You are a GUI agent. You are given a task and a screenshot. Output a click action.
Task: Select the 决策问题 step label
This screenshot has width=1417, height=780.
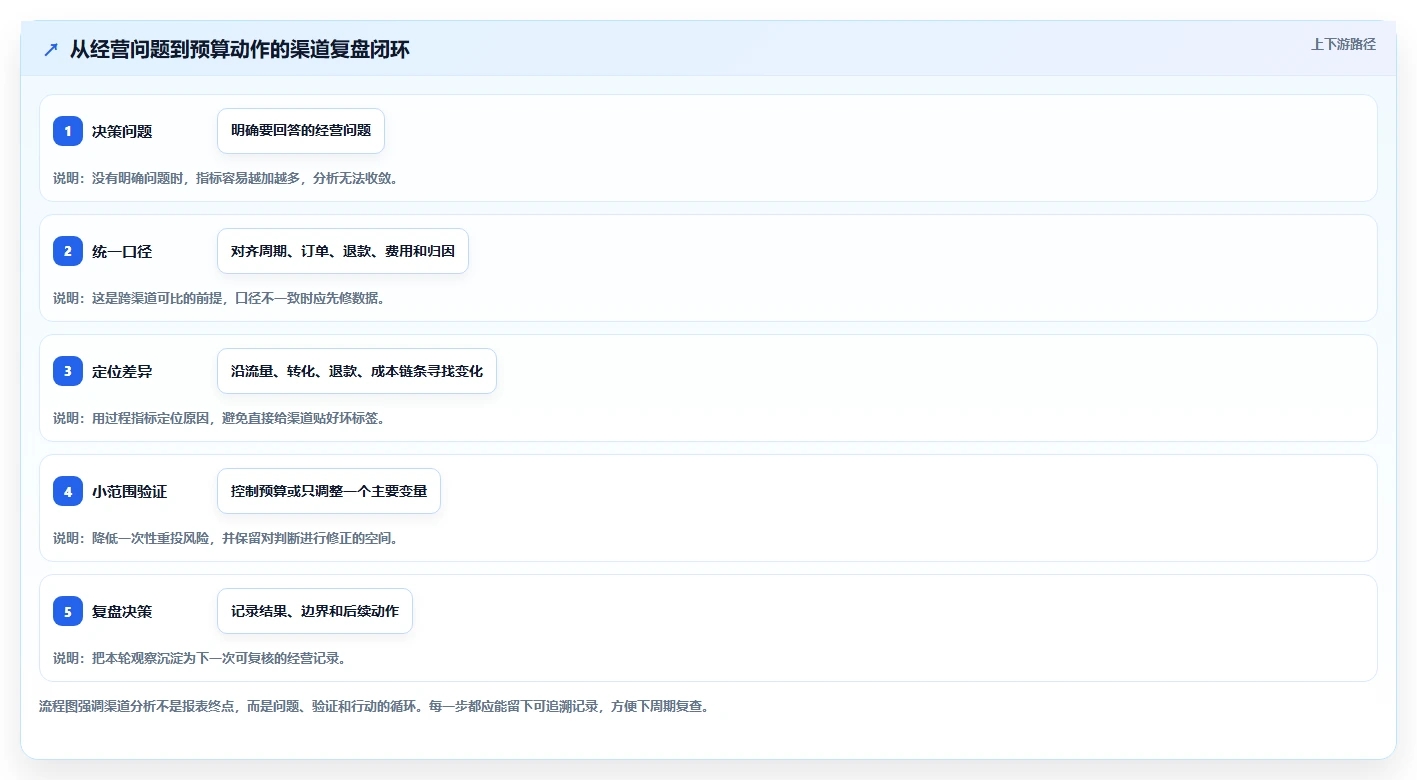click(122, 131)
